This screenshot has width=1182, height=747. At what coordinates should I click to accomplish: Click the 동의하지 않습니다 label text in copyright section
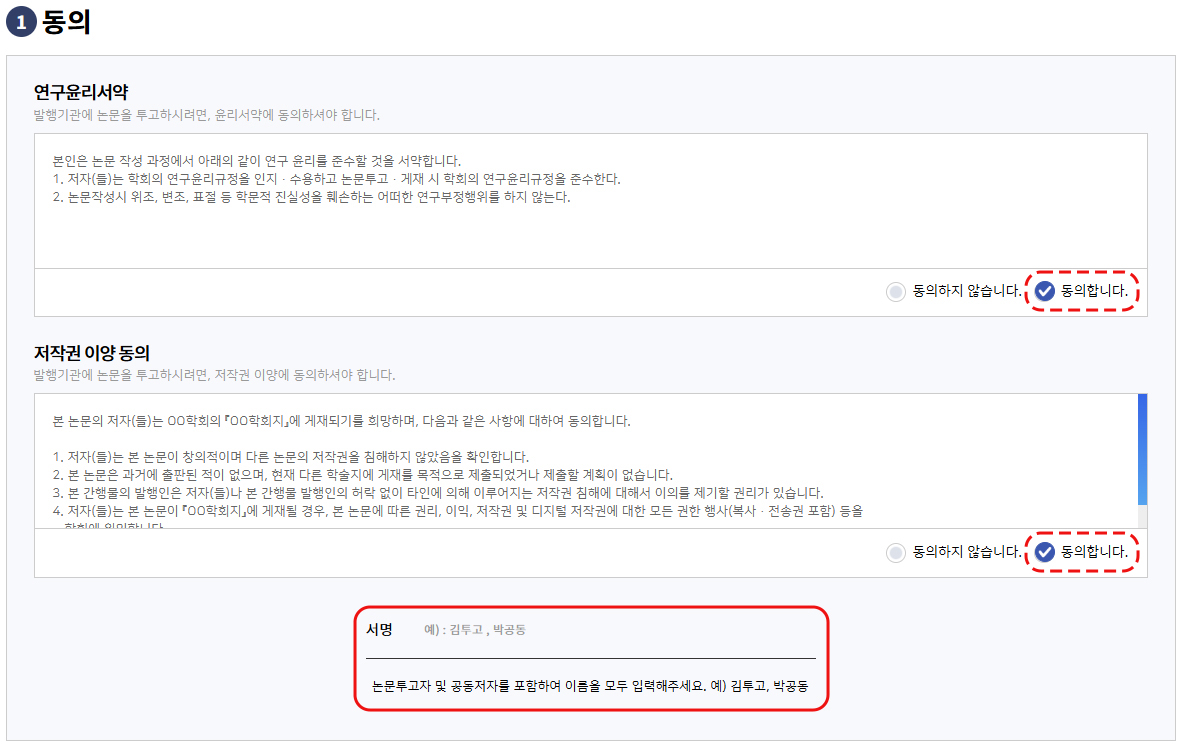(x=966, y=552)
